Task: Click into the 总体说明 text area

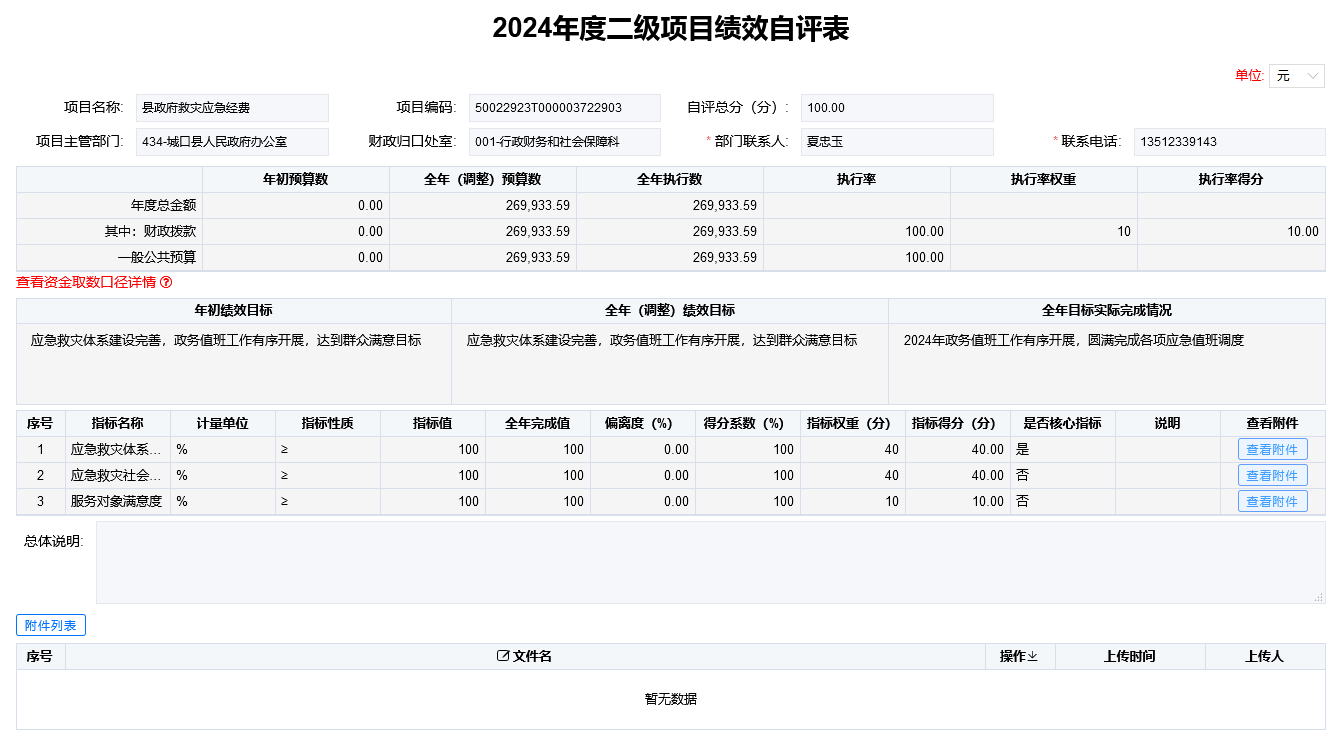Action: point(710,562)
